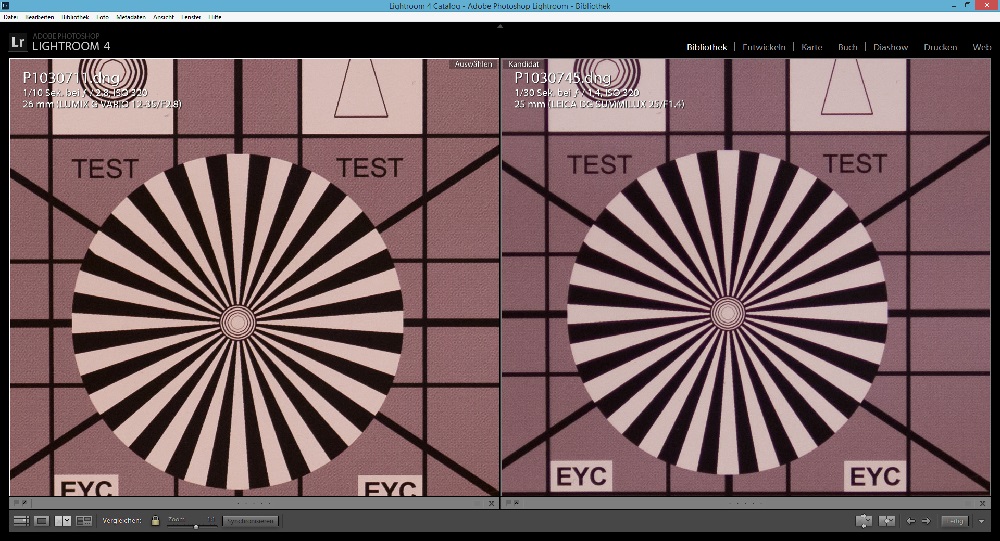Image resolution: width=1000 pixels, height=541 pixels.
Task: Switch to Diashow module
Action: [x=890, y=47]
